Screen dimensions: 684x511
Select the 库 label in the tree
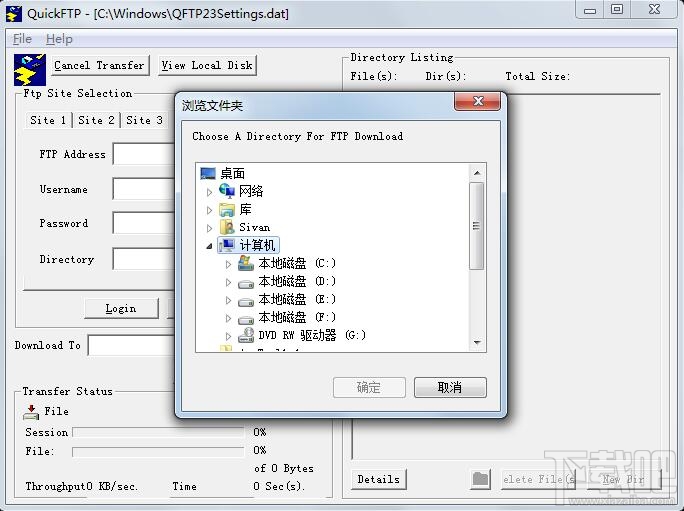pos(245,209)
